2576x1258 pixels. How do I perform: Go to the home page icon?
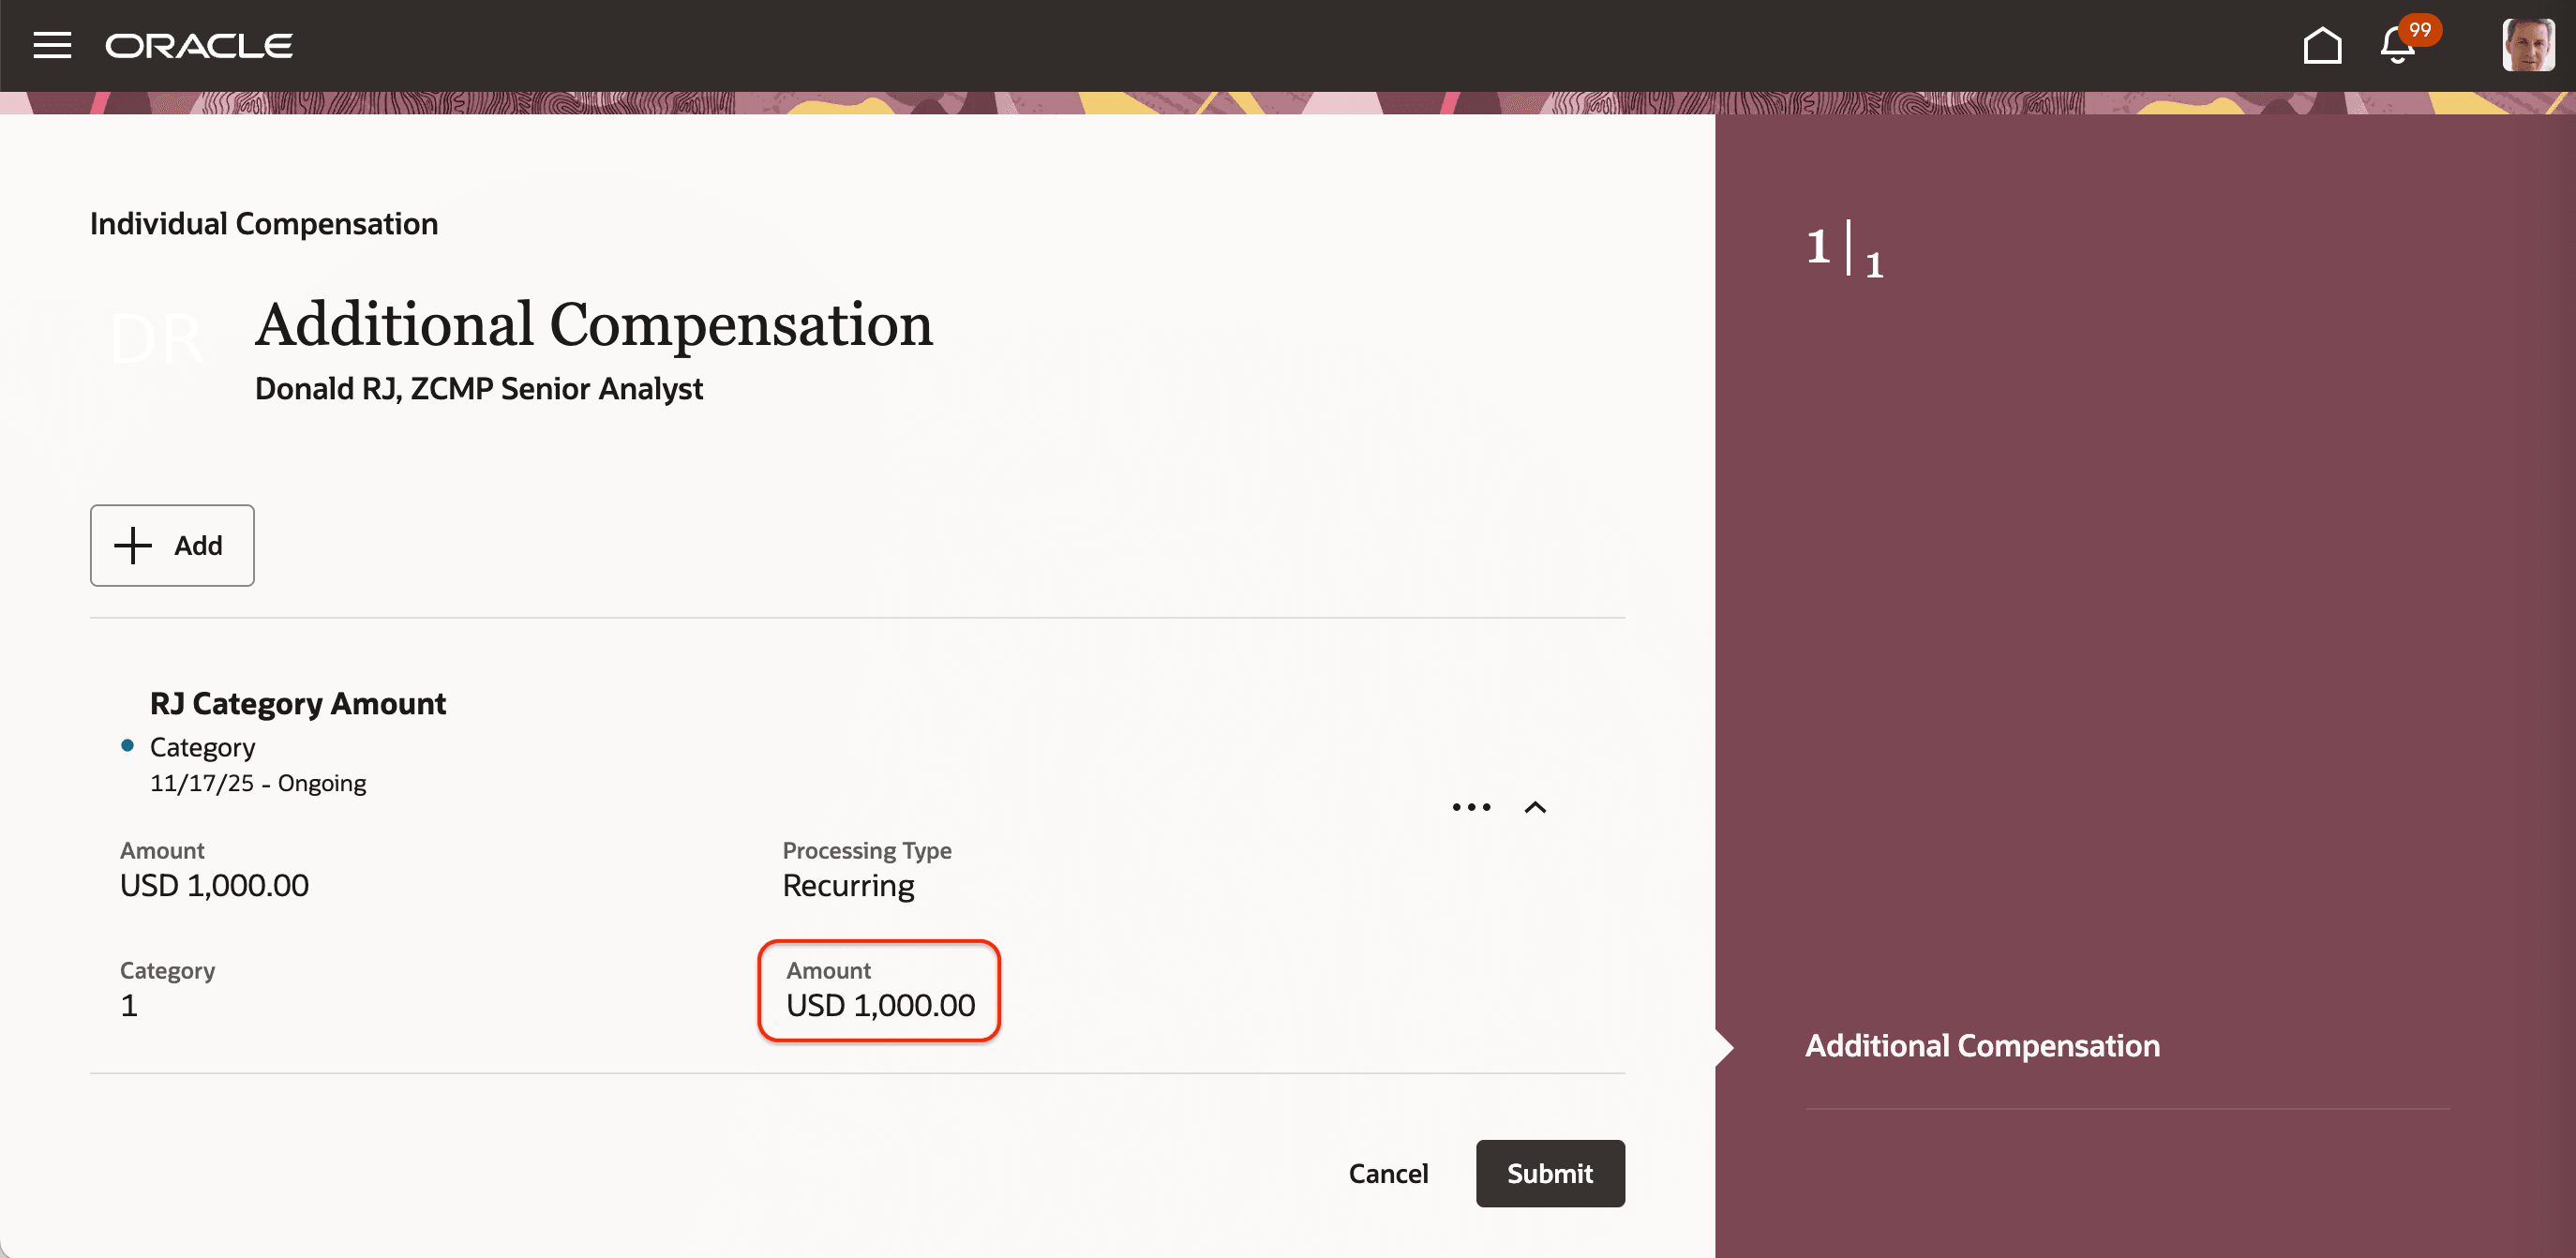coord(2323,45)
